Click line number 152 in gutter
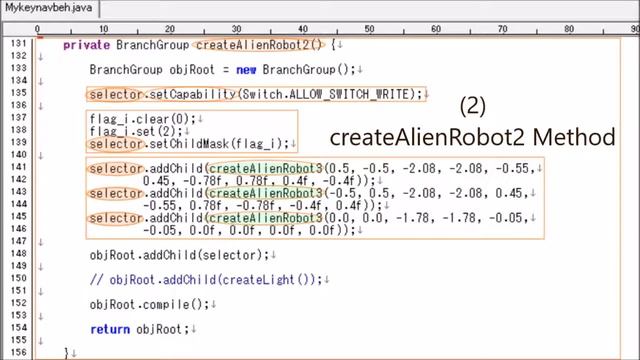Screen dimensions: 640x360 (x=18, y=303)
